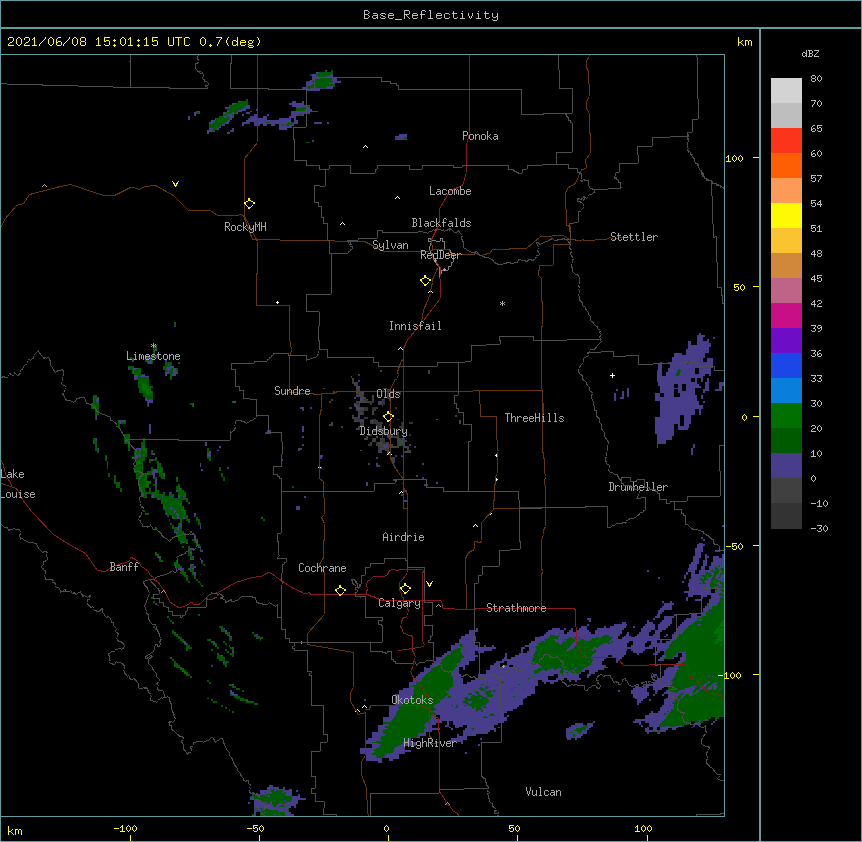Click the dBZ legend heading
The image size is (862, 842).
click(x=810, y=54)
